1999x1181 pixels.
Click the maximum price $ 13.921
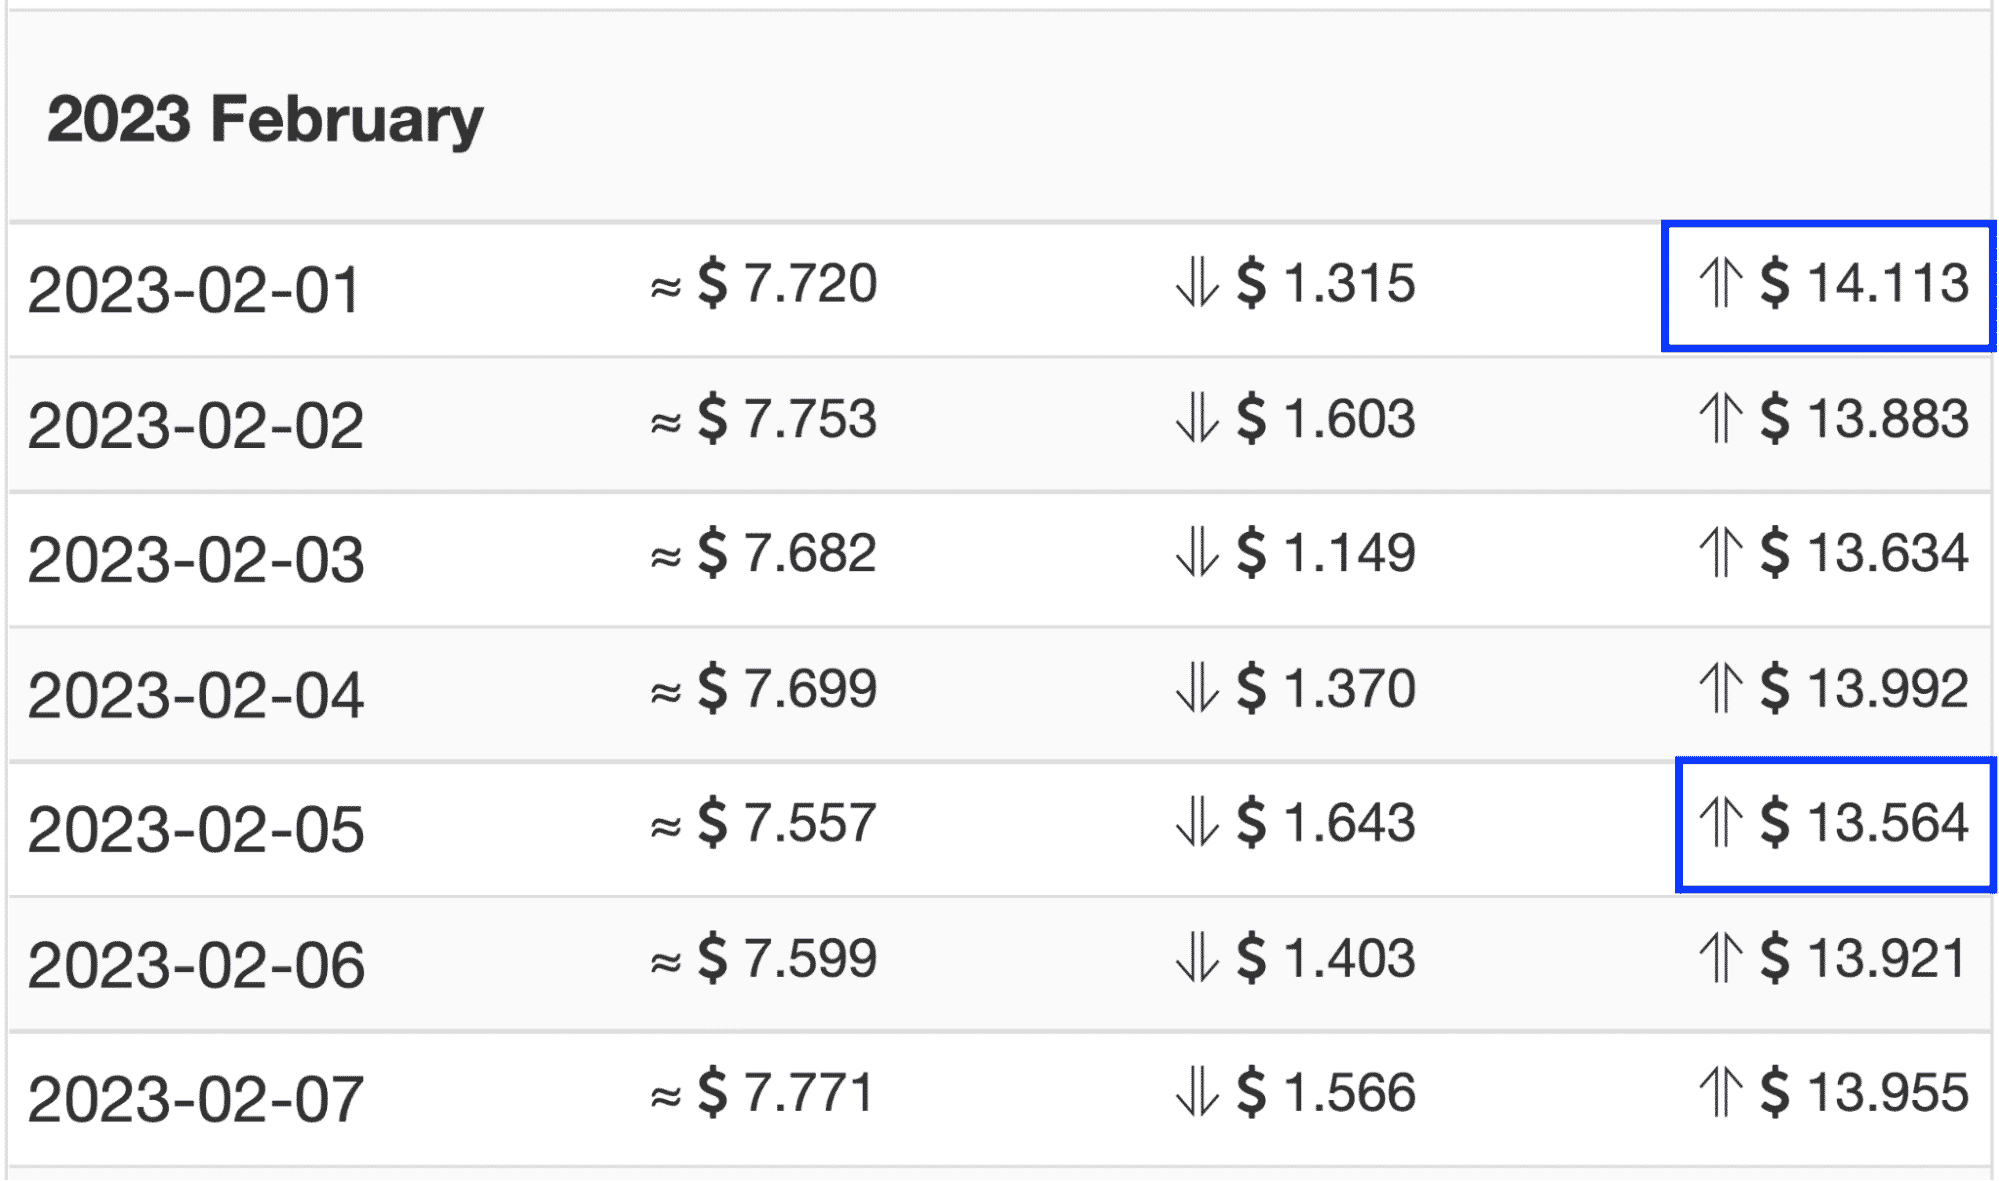[1864, 958]
